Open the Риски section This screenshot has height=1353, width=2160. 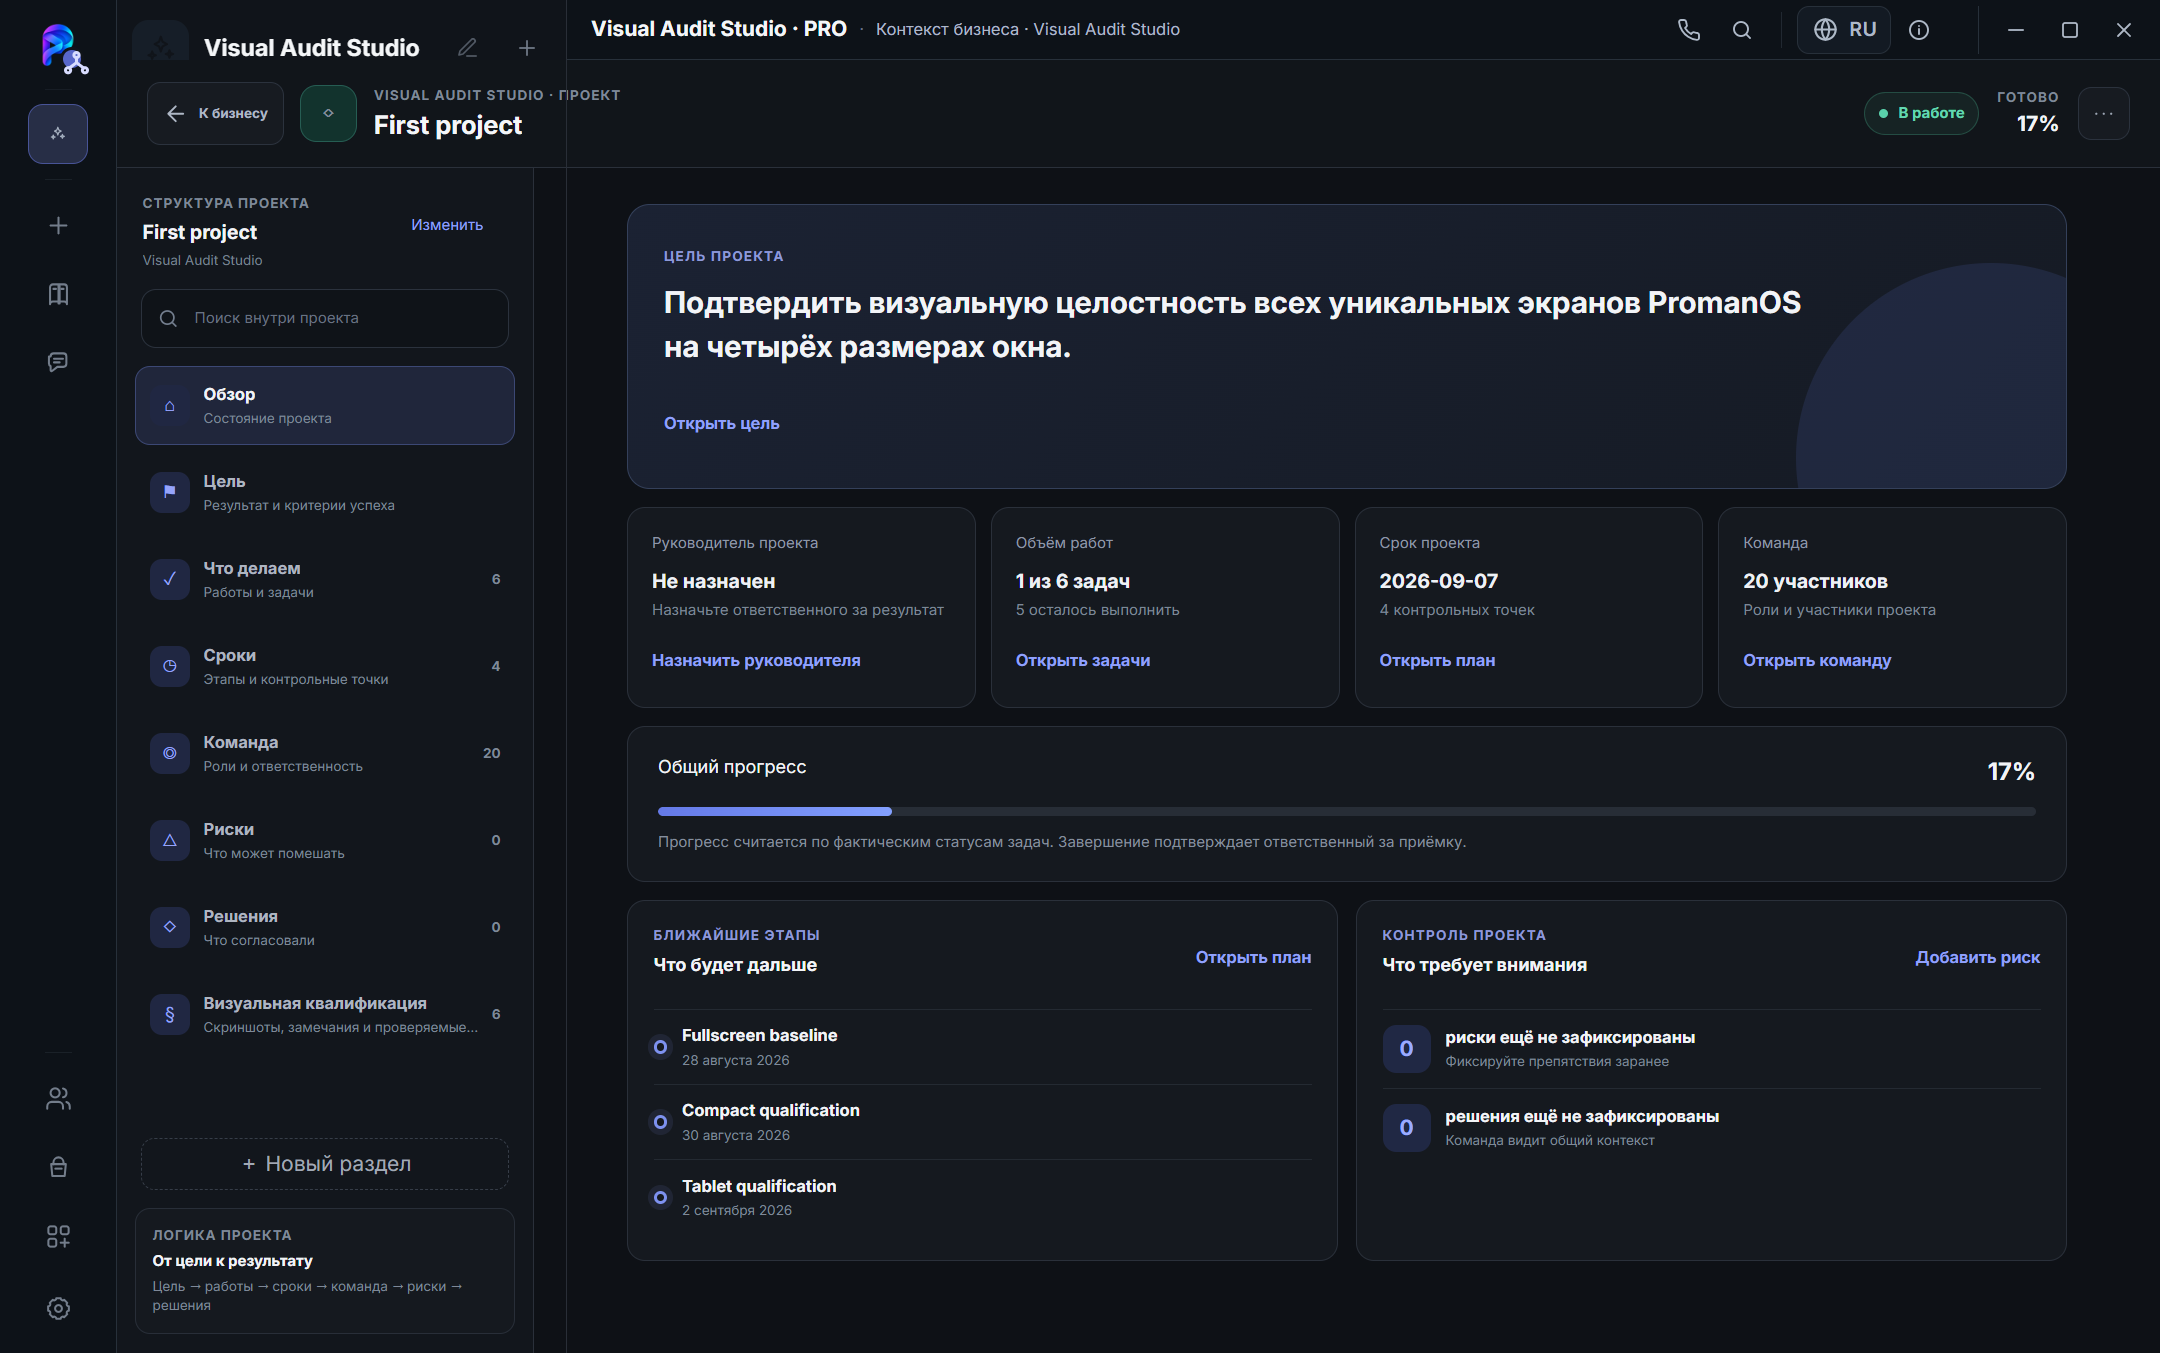tap(325, 840)
